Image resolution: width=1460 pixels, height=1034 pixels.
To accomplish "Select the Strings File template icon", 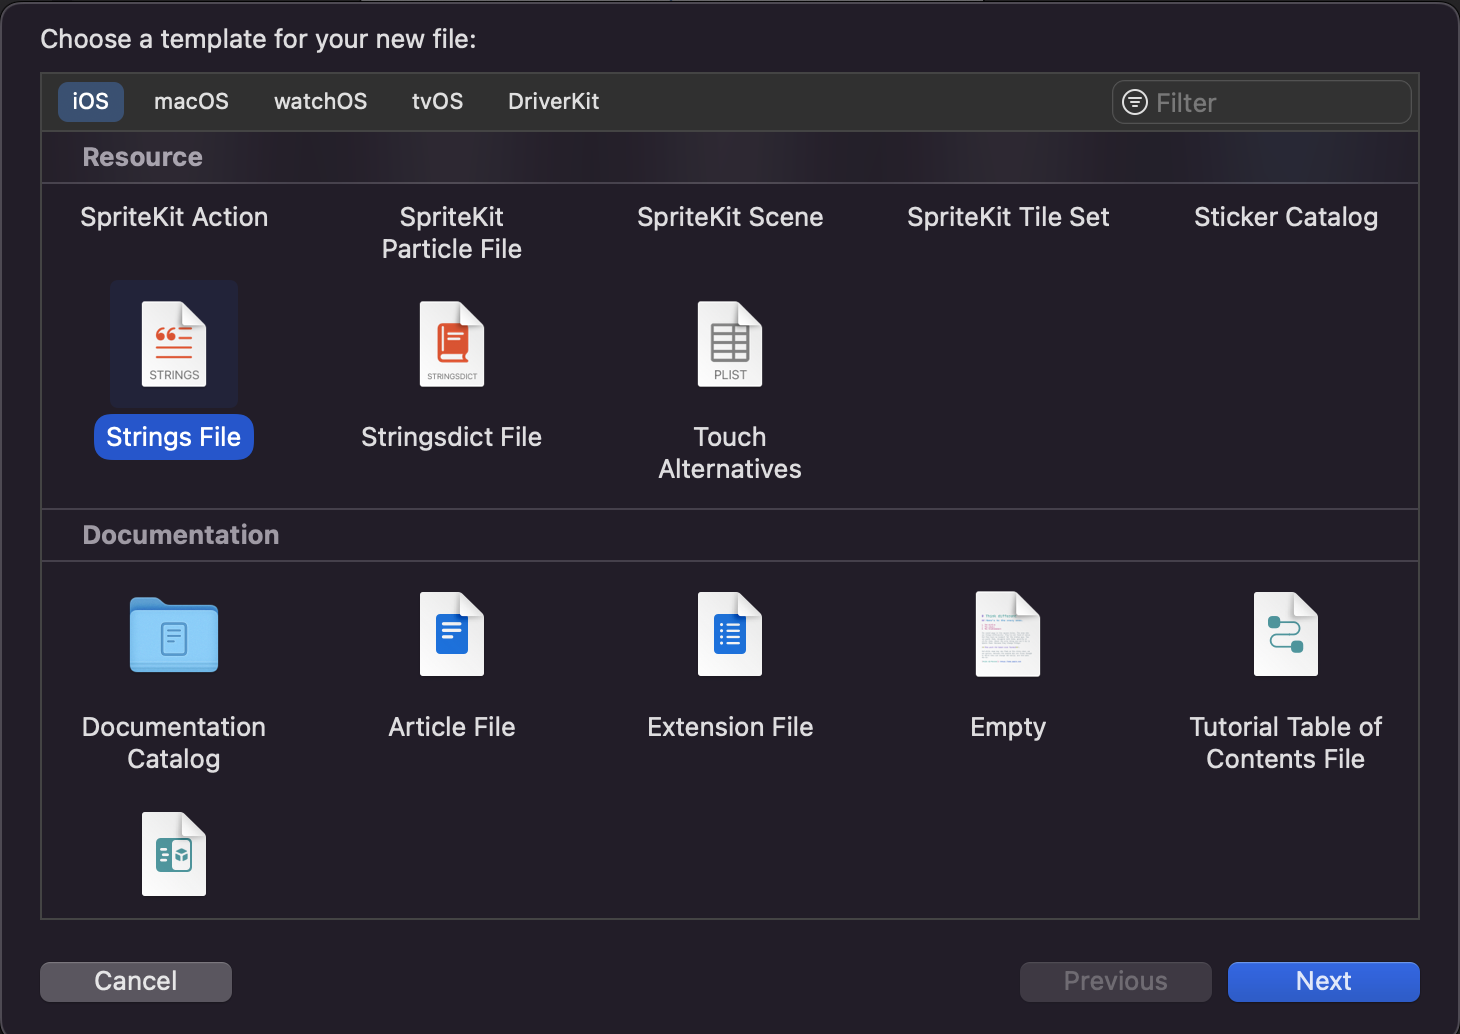I will (x=174, y=344).
